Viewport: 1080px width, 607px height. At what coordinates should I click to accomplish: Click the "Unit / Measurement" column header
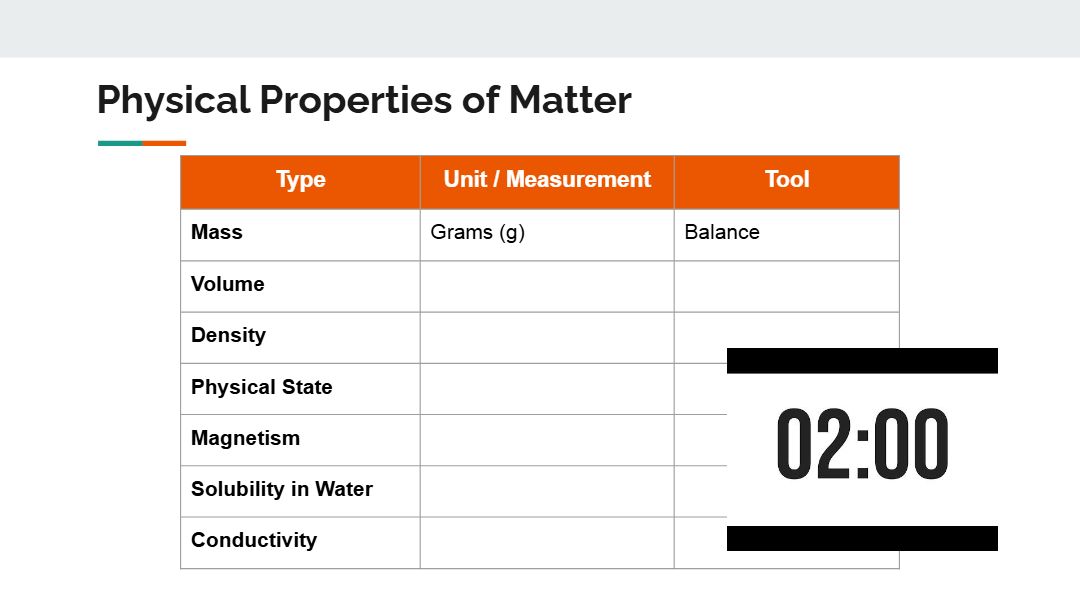pyautogui.click(x=547, y=180)
